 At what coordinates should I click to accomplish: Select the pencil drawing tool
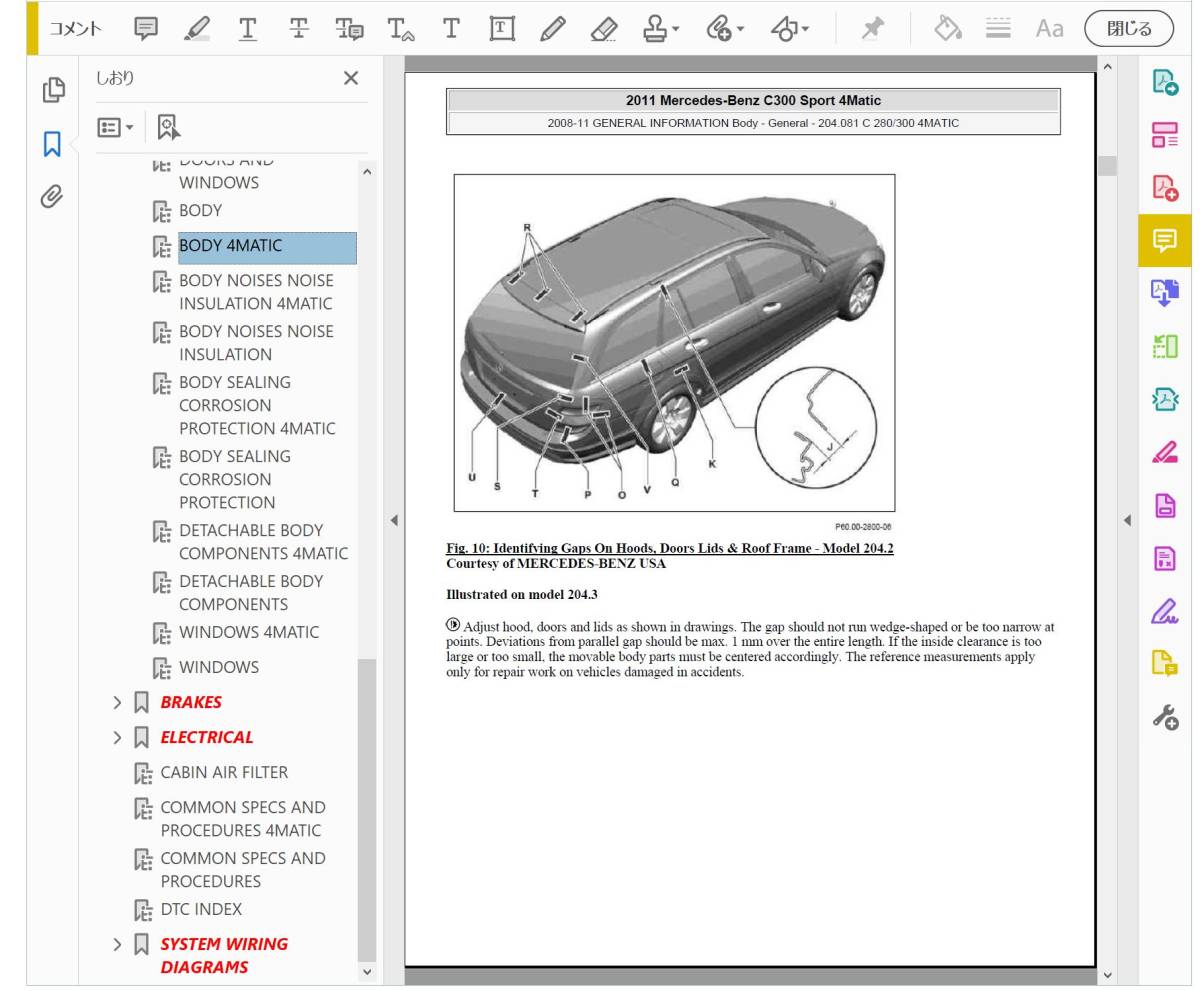tap(552, 29)
